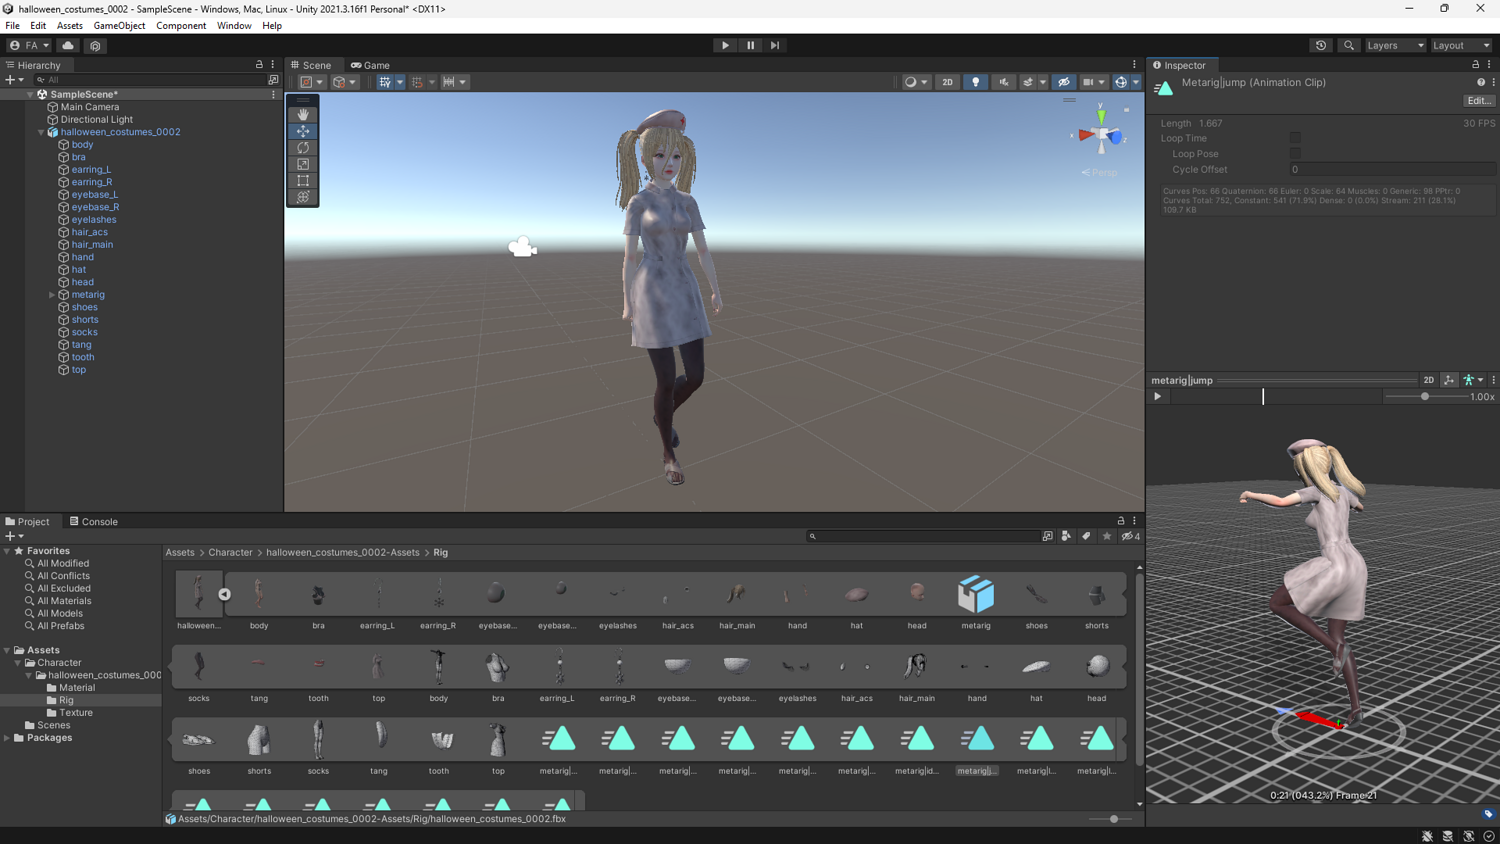Open the Layout dropdown
Viewport: 1500px width, 844px height.
point(1461,45)
